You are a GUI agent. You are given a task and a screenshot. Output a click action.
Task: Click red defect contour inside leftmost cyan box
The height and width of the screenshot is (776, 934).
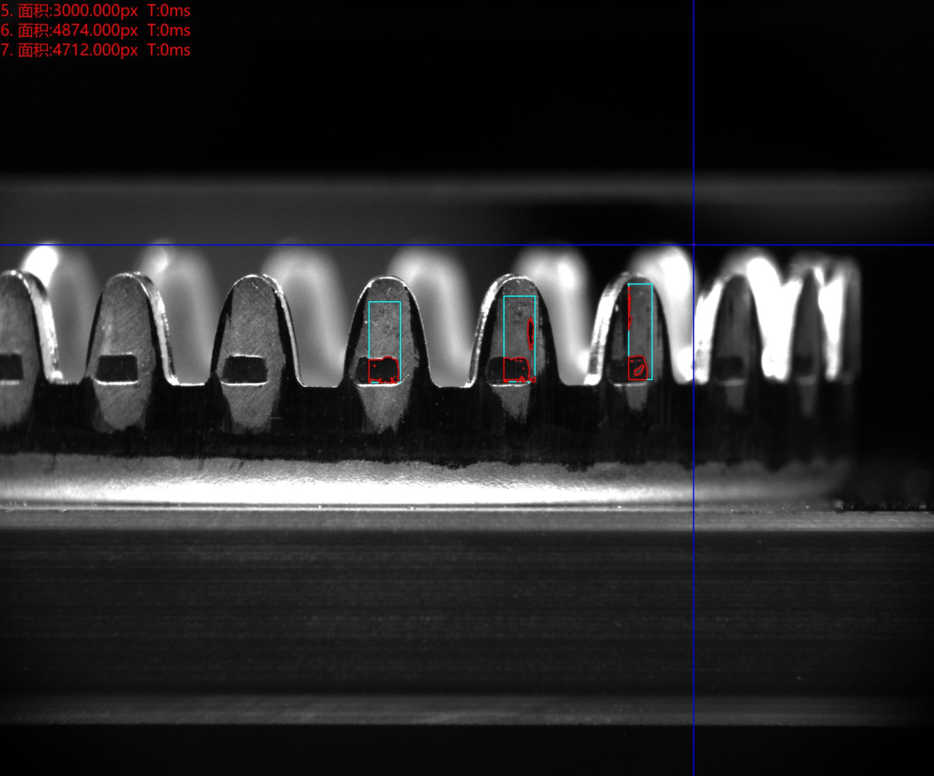coord(383,371)
